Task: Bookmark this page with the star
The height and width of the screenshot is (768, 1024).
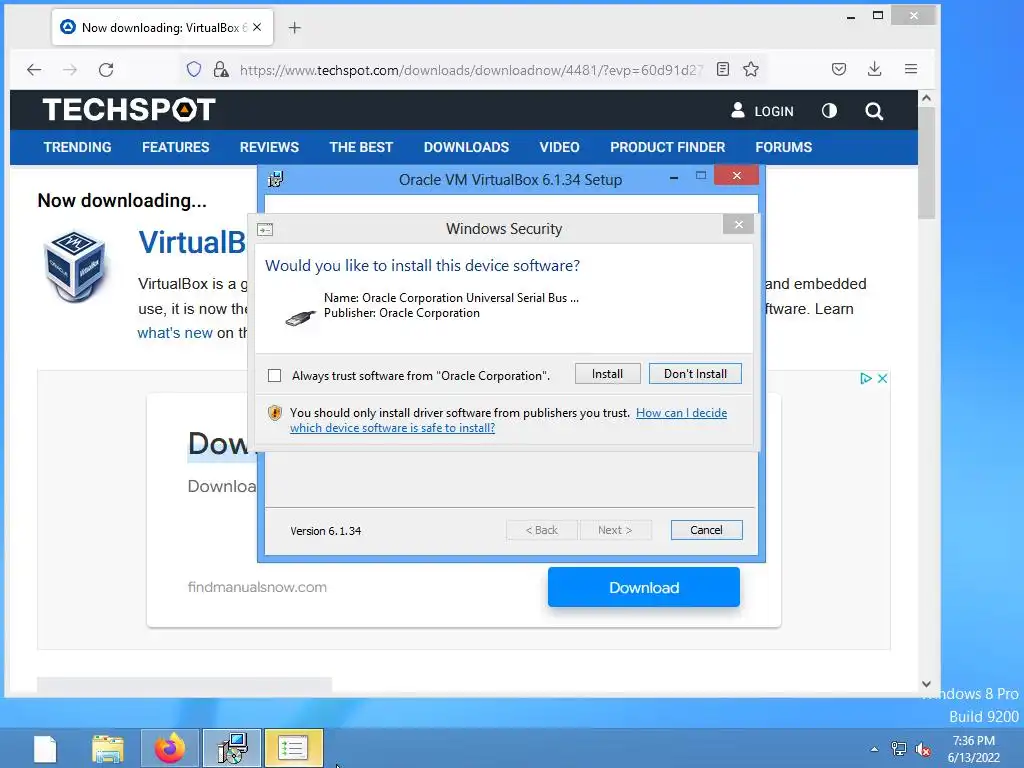Action: [751, 69]
